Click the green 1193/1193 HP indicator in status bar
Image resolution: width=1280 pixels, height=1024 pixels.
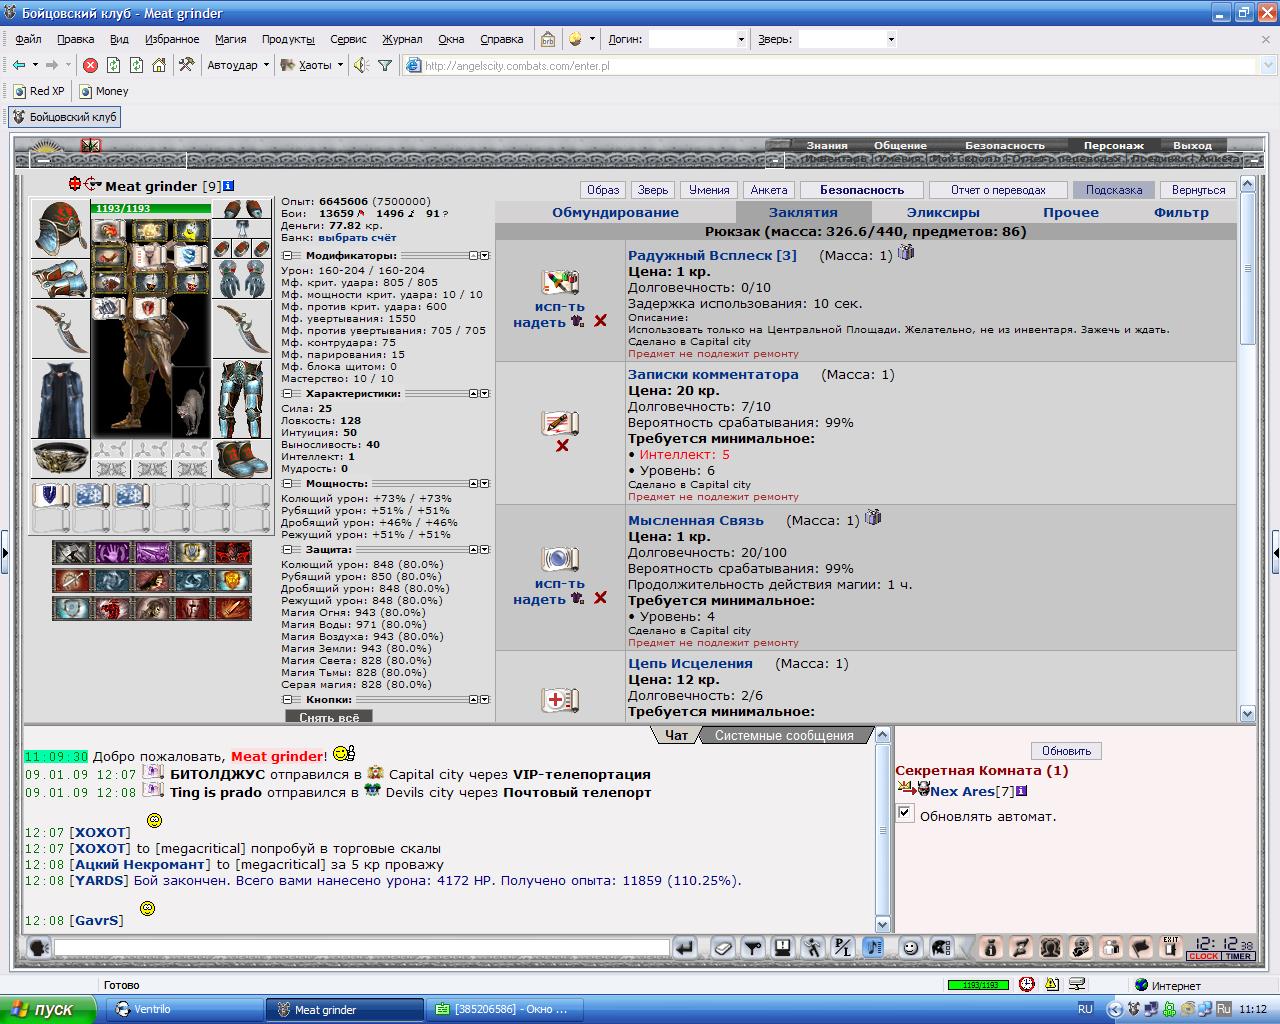tap(979, 985)
